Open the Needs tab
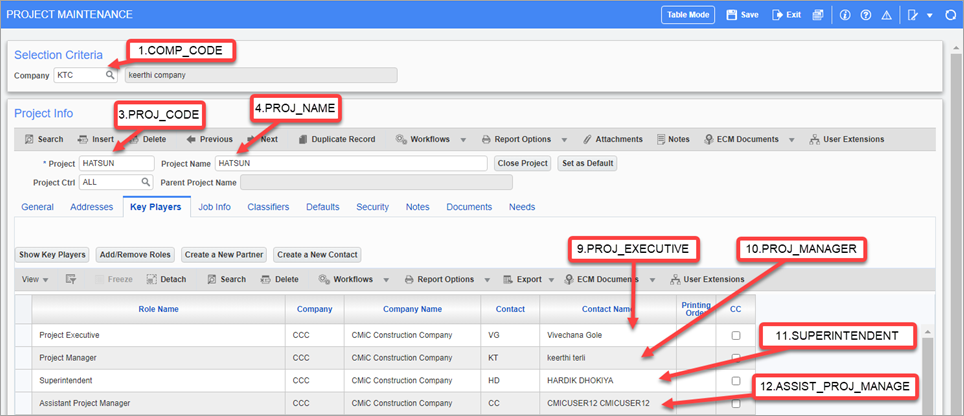 (x=522, y=207)
